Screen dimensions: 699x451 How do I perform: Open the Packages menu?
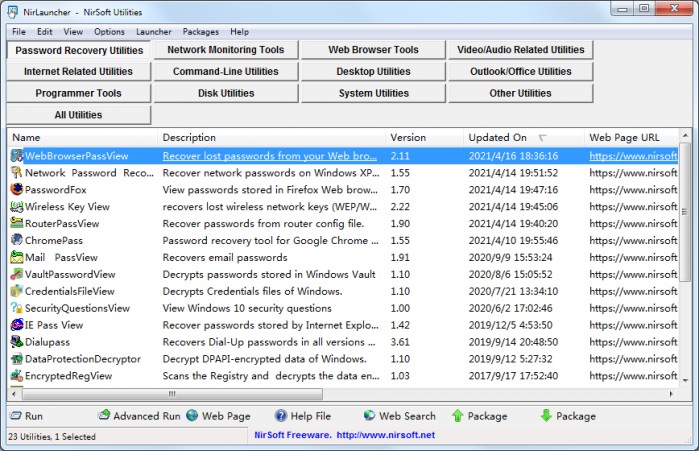(201, 32)
